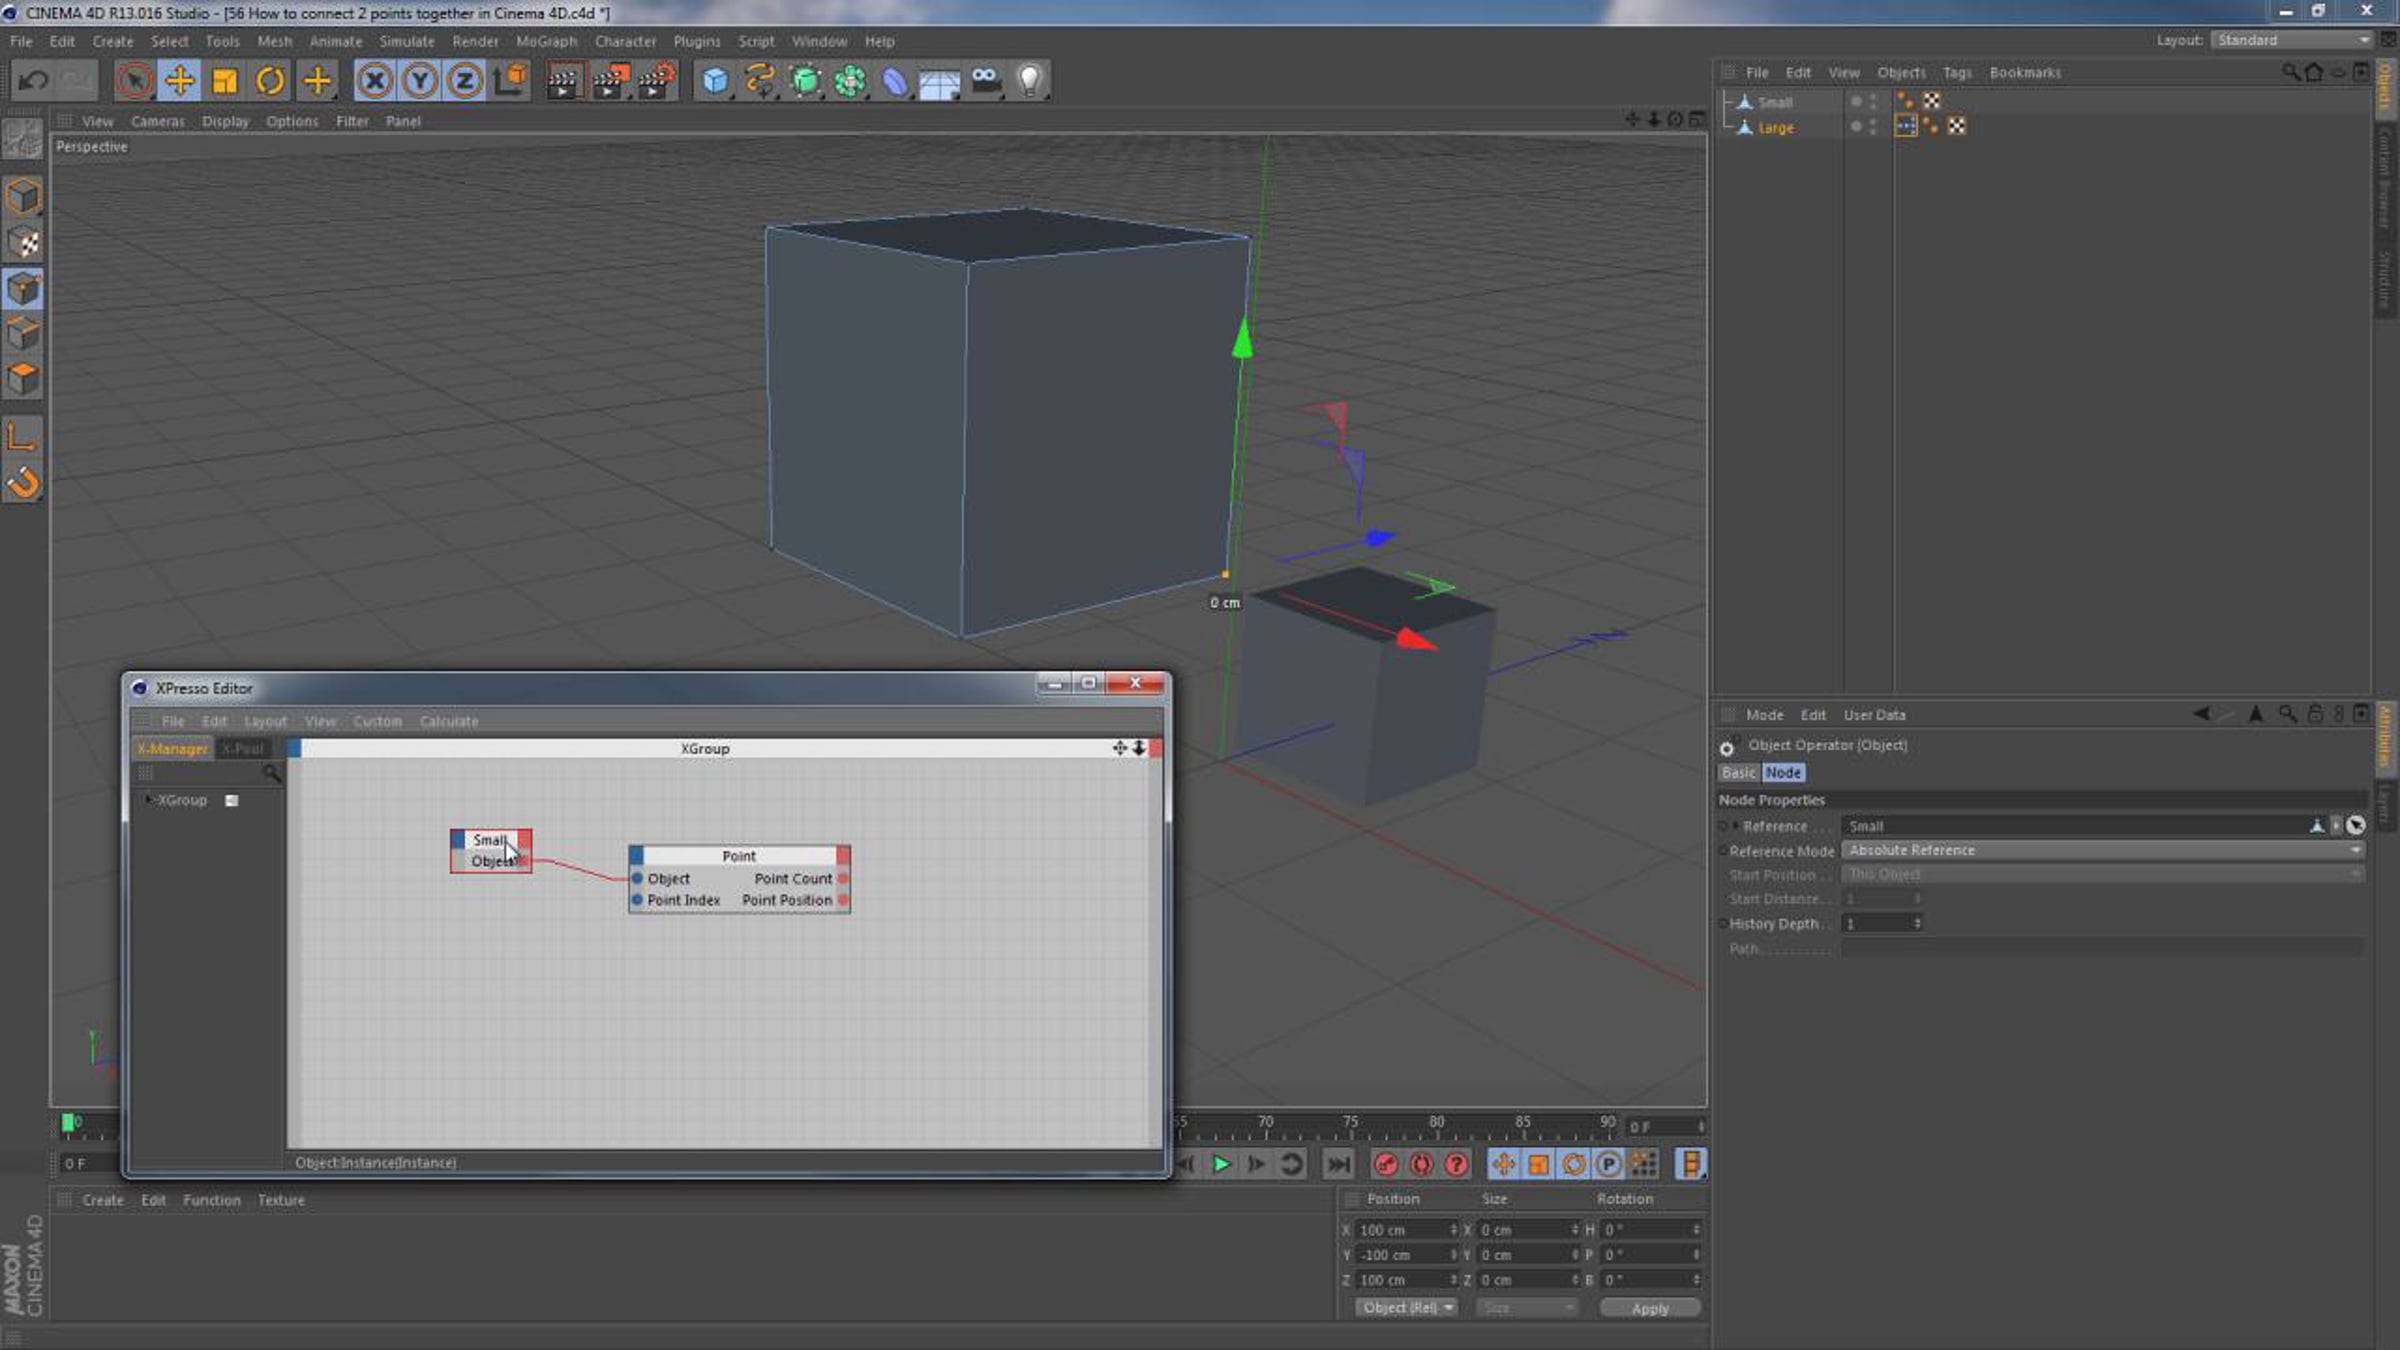Activate the Rotate tool

click(x=270, y=80)
